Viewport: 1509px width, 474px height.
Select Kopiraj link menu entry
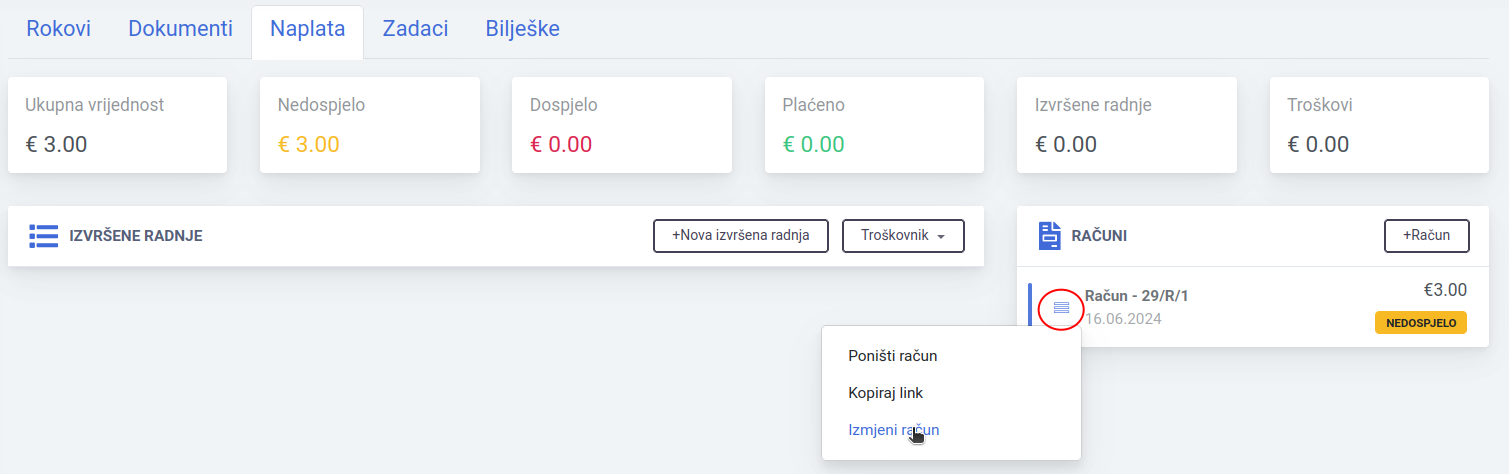click(x=885, y=393)
